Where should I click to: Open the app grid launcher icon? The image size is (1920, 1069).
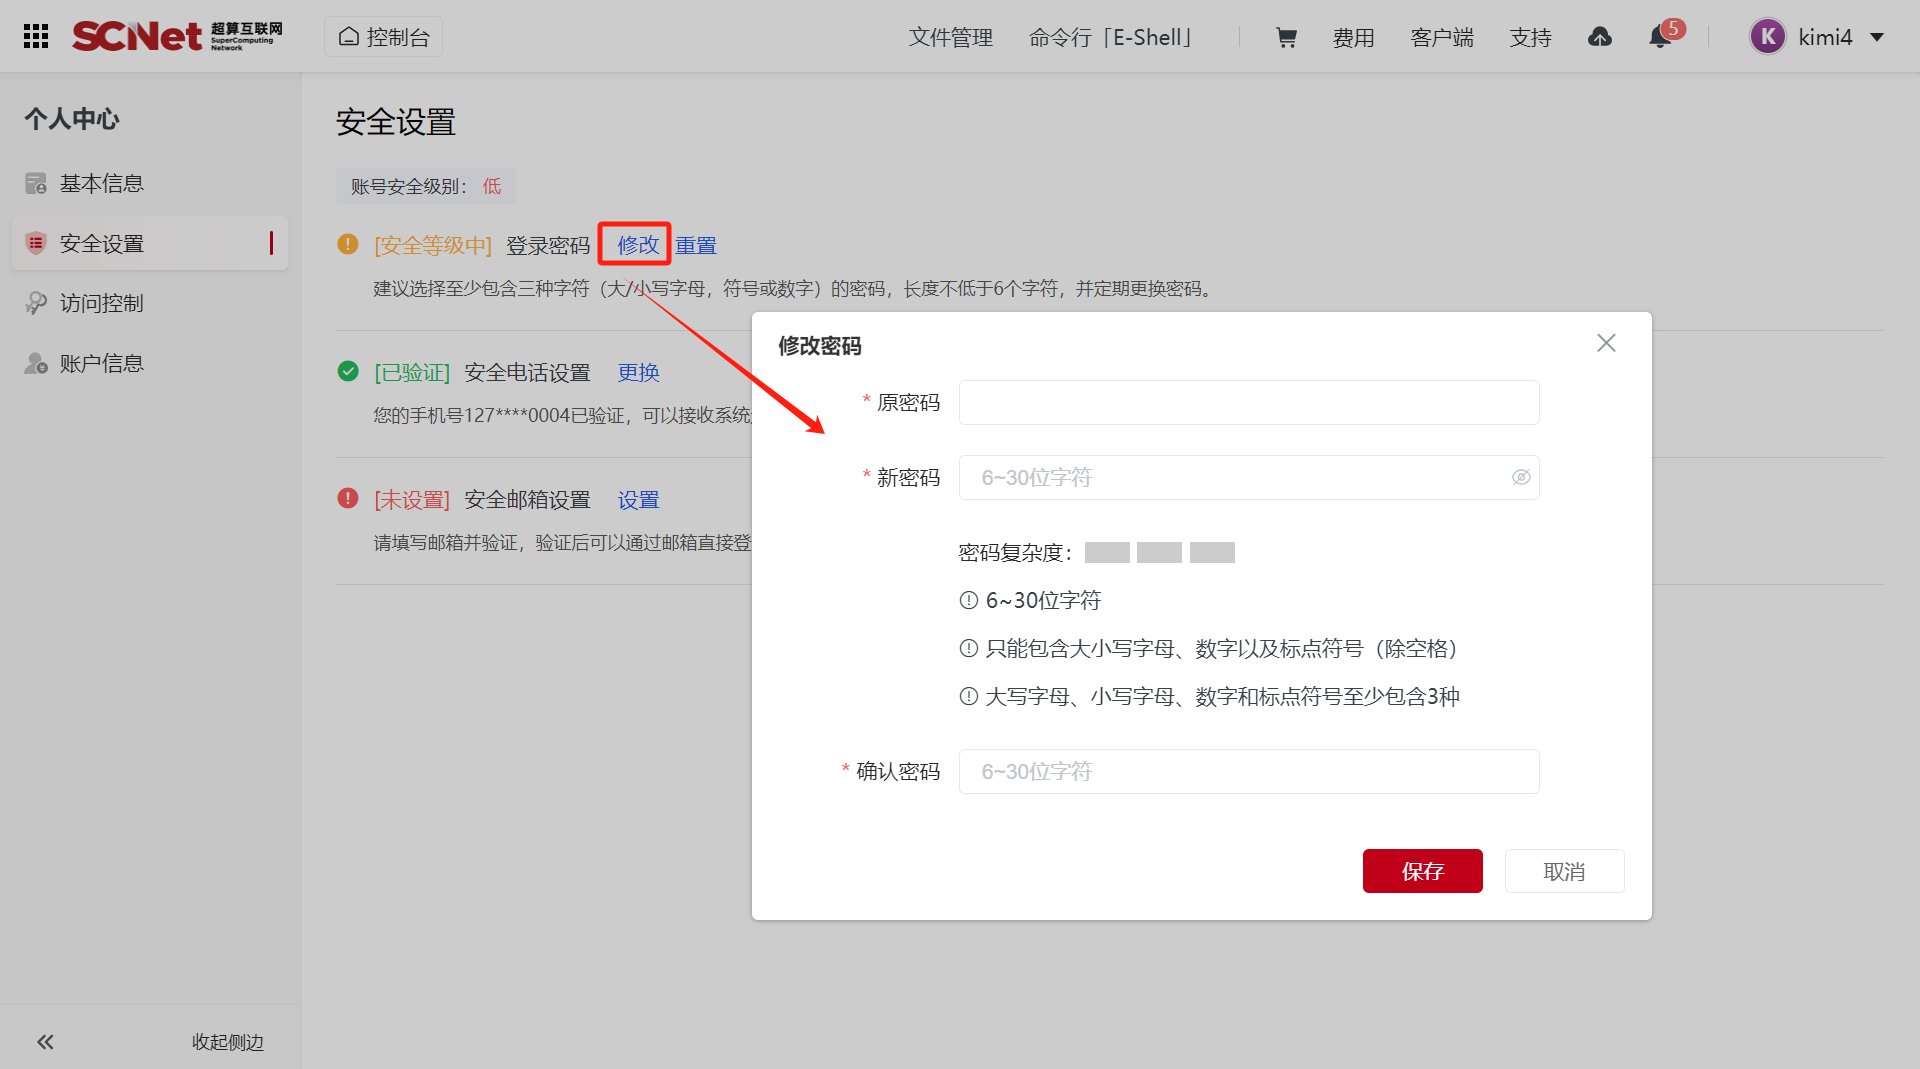(x=36, y=37)
